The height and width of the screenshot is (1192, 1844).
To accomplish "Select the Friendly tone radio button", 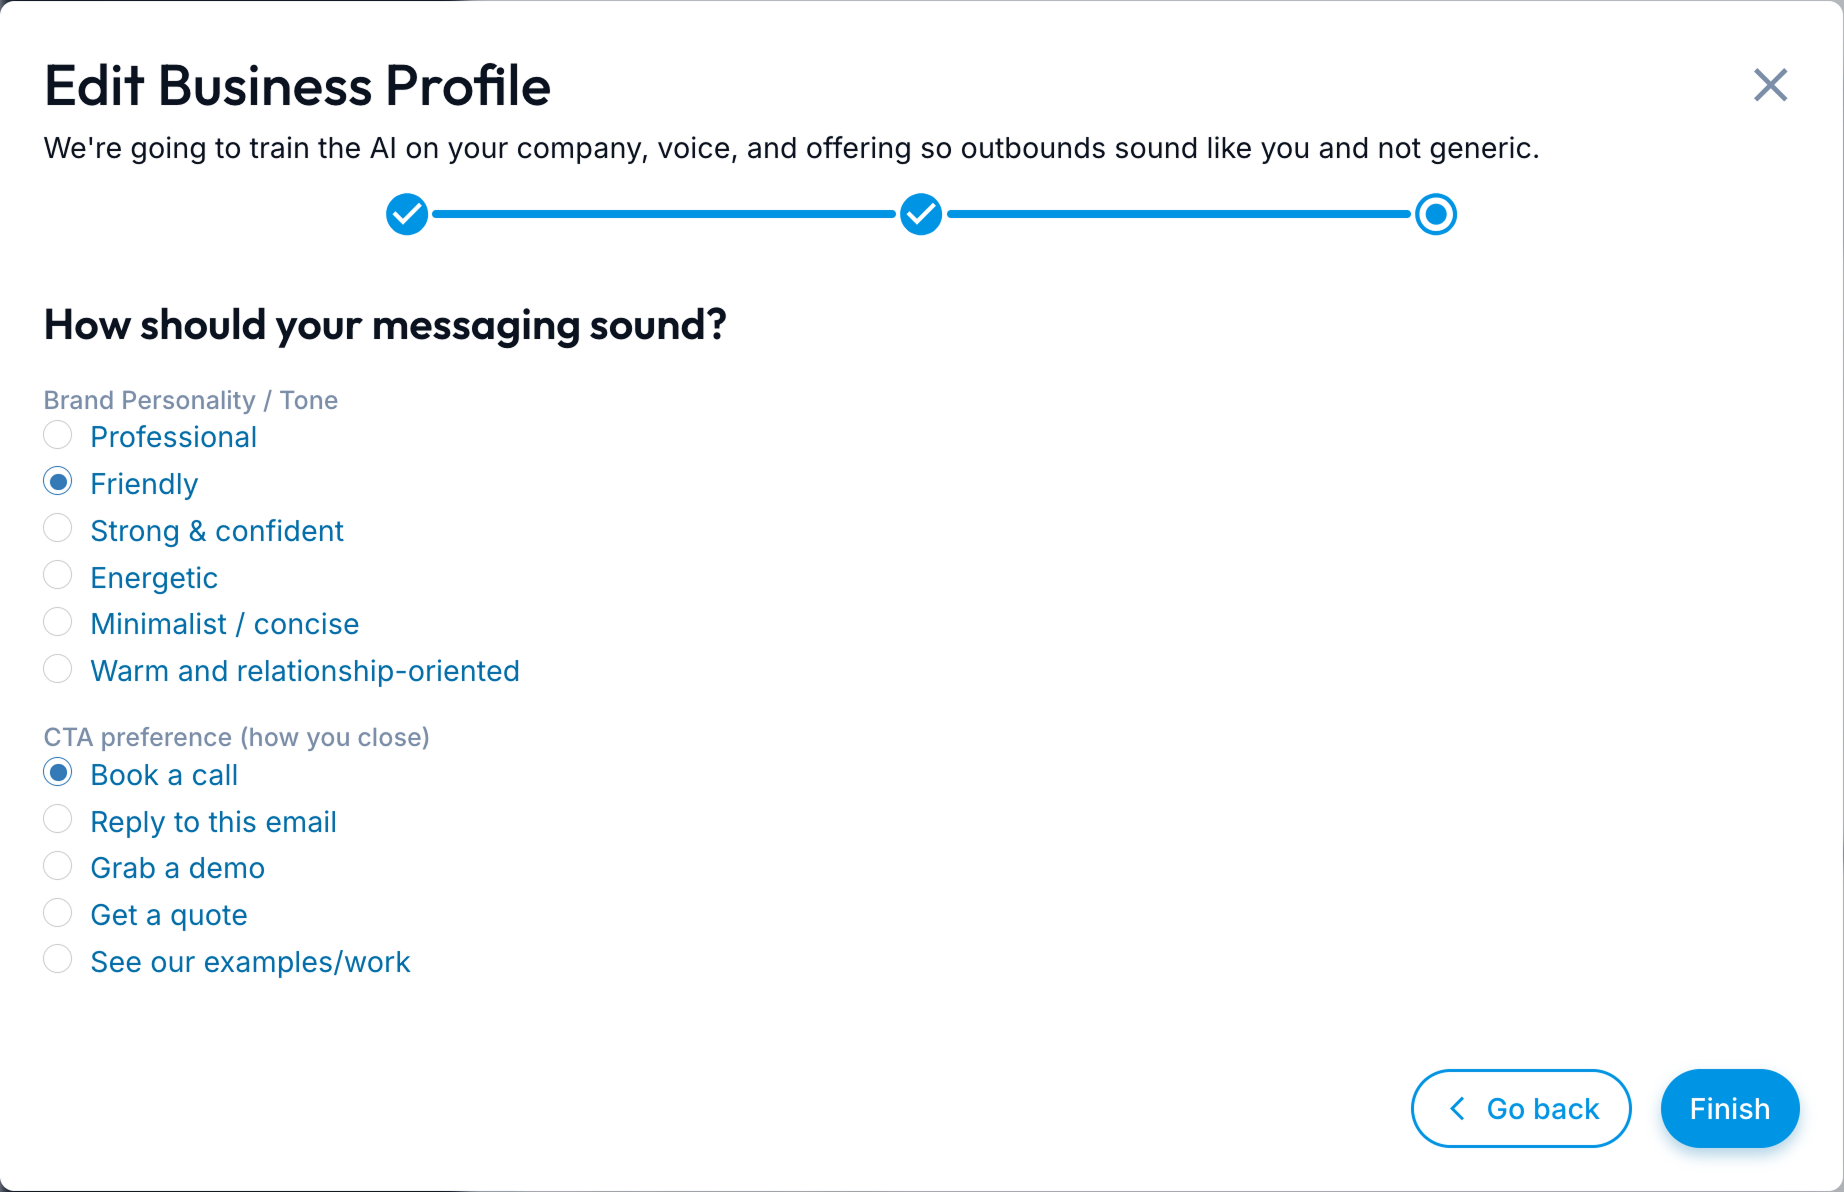I will pos(58,483).
